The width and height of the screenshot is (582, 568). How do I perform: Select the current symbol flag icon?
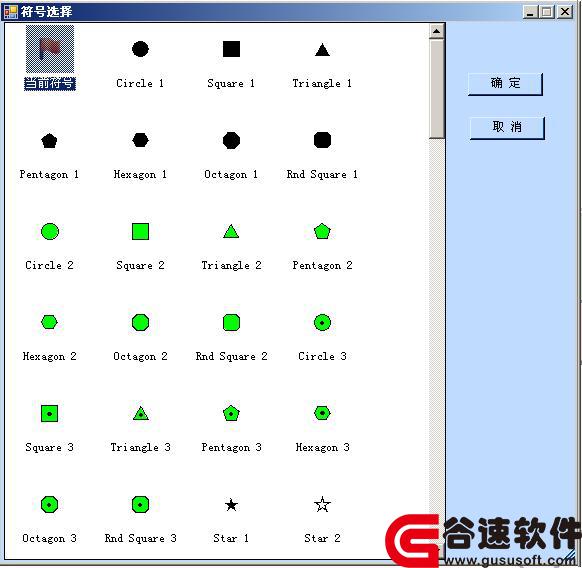[50, 49]
